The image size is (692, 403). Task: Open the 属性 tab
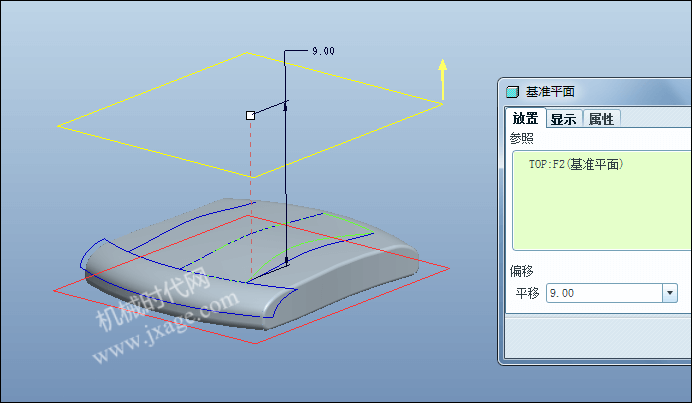(x=601, y=119)
